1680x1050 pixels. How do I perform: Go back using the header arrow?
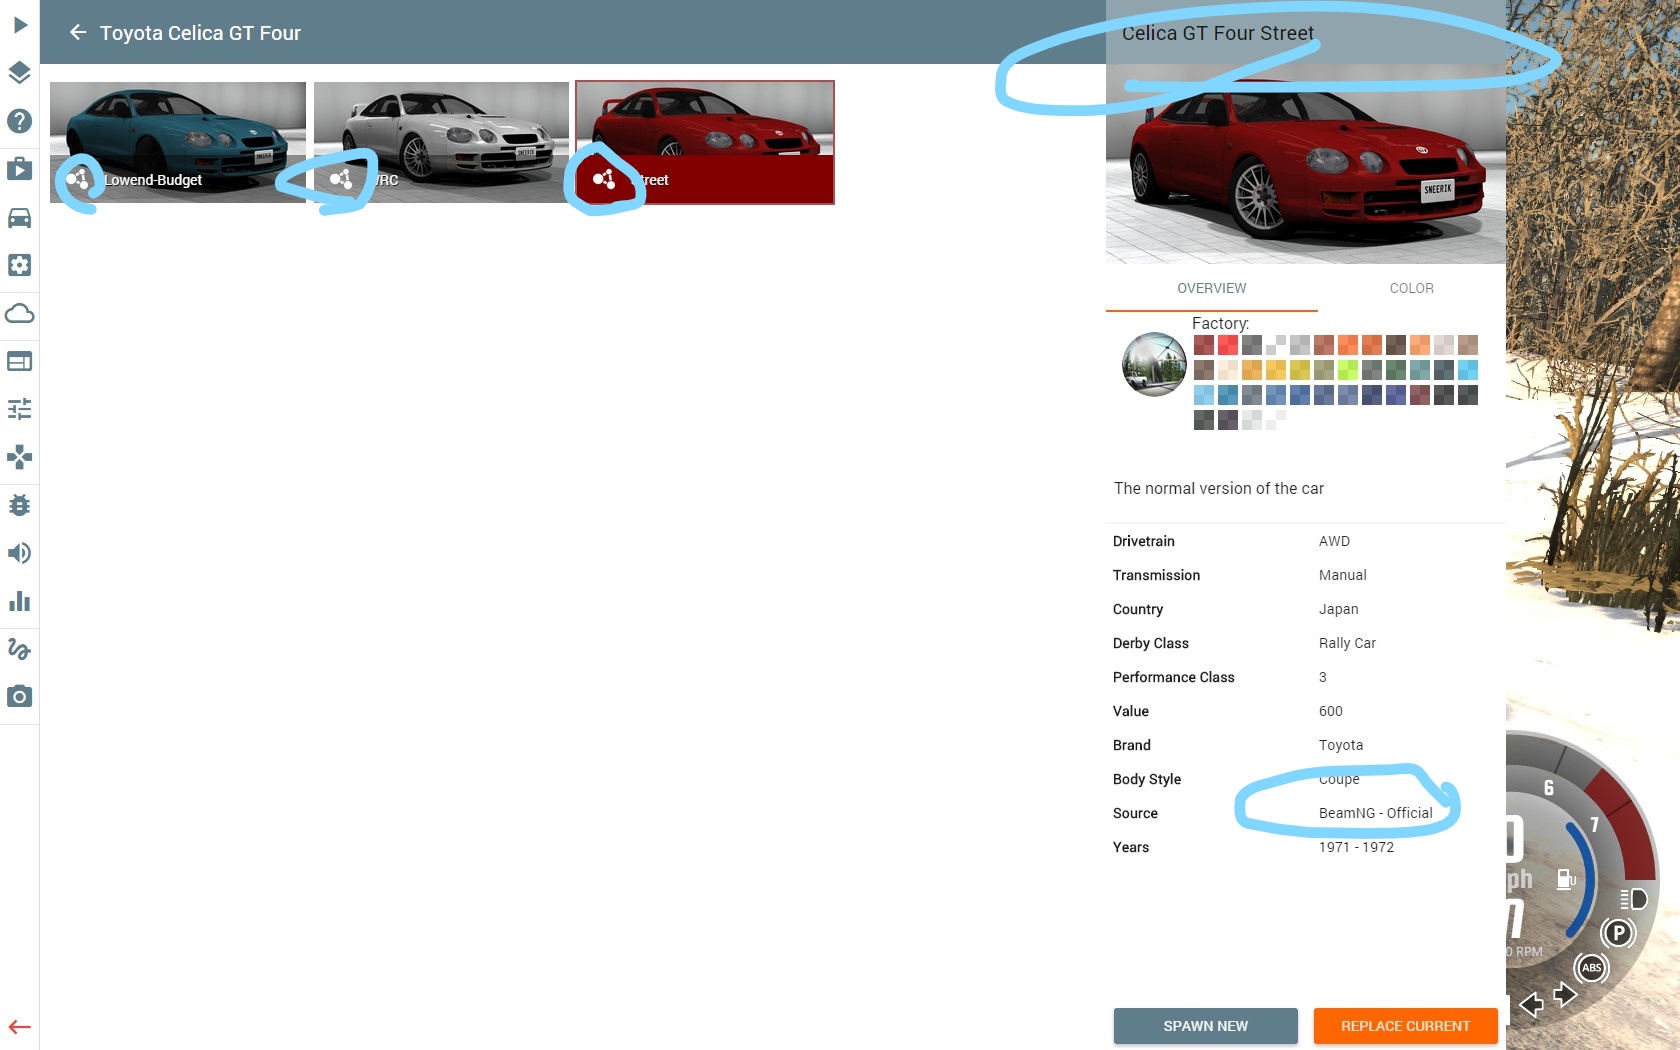(78, 32)
